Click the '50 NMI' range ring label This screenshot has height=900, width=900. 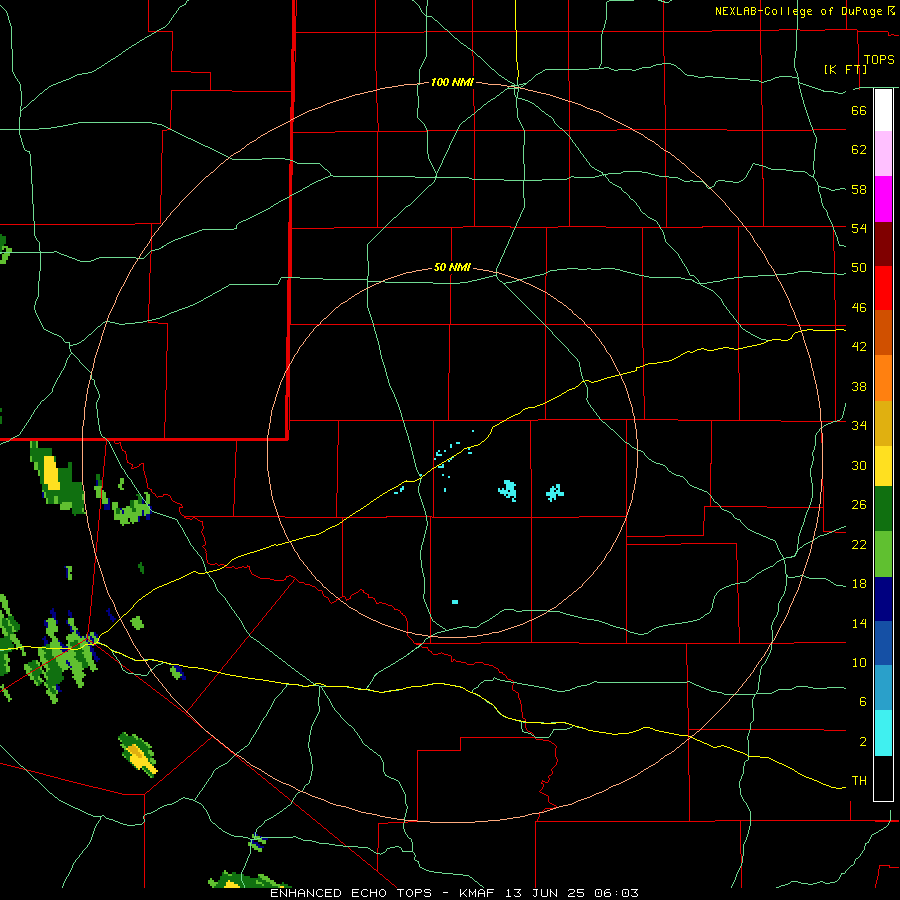pos(452,267)
